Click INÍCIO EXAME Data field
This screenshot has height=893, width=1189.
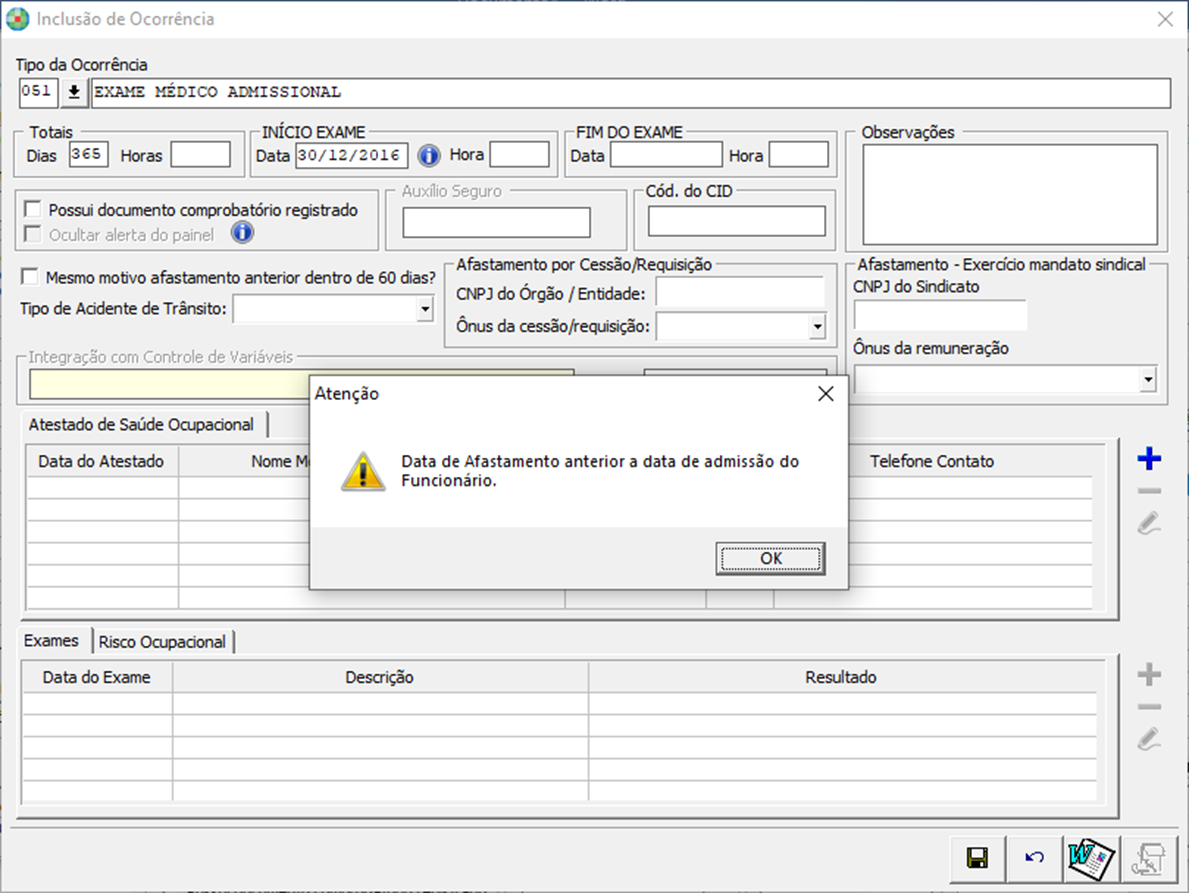[352, 155]
